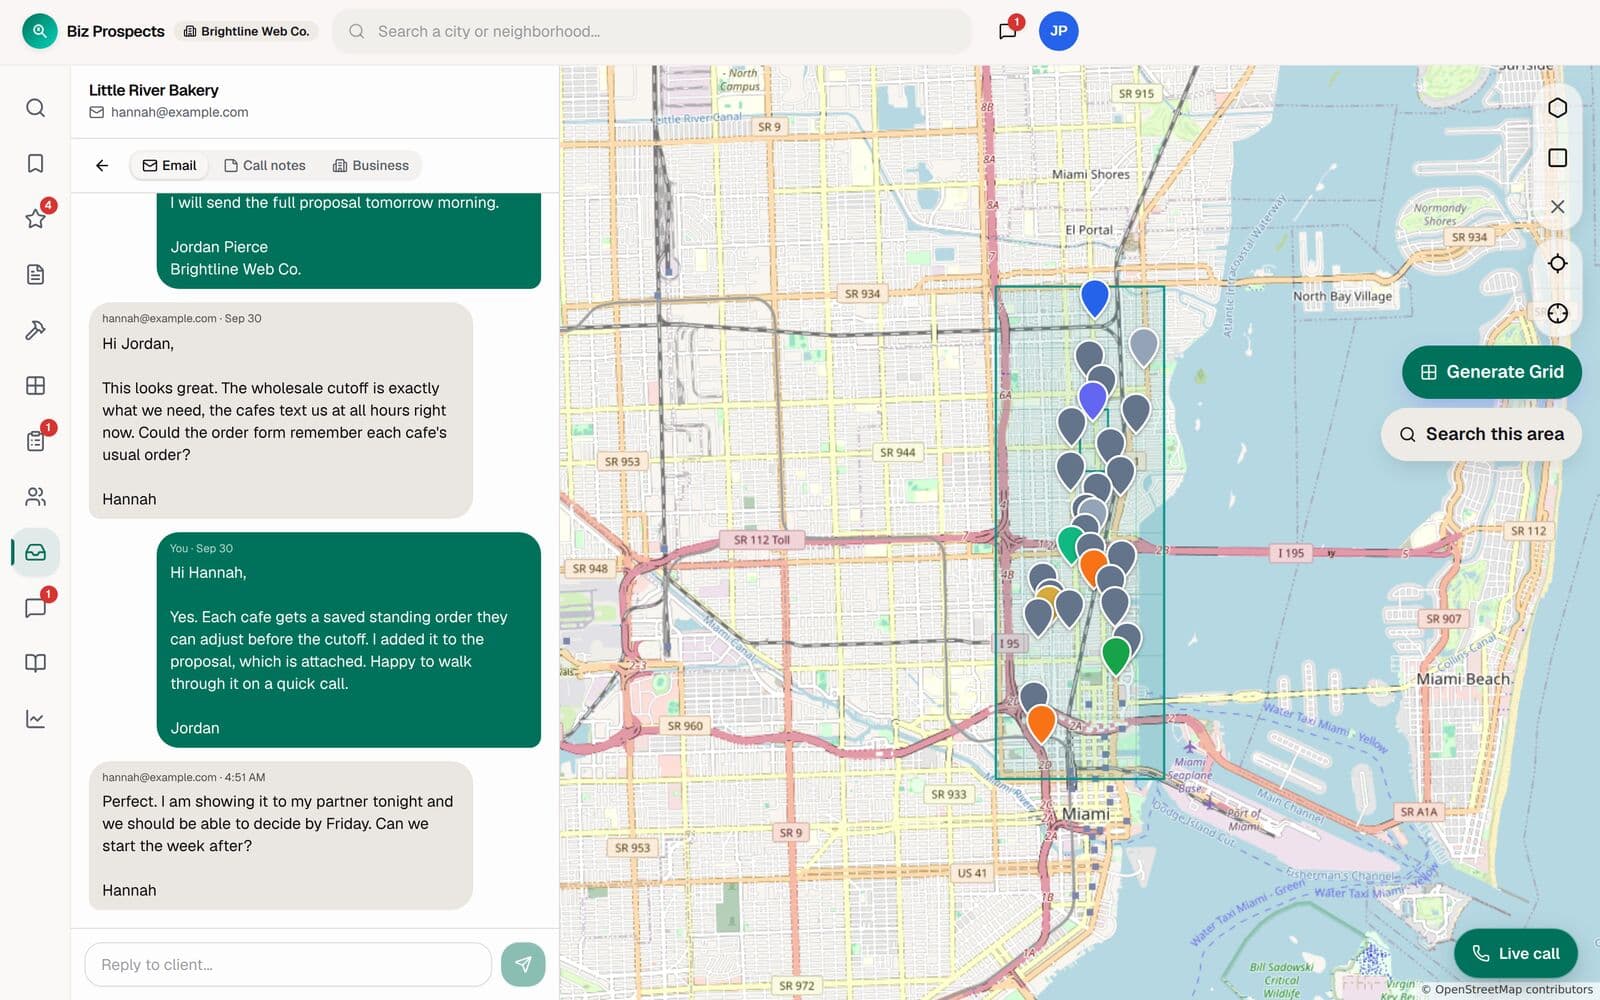Switch to the Call notes tab
Image resolution: width=1600 pixels, height=1000 pixels.
(x=265, y=165)
